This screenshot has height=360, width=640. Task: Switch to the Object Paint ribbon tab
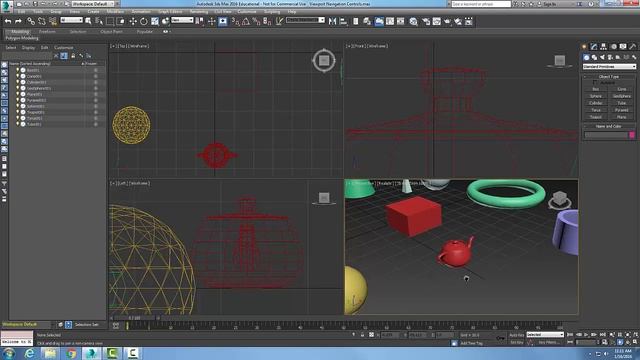pyautogui.click(x=111, y=31)
